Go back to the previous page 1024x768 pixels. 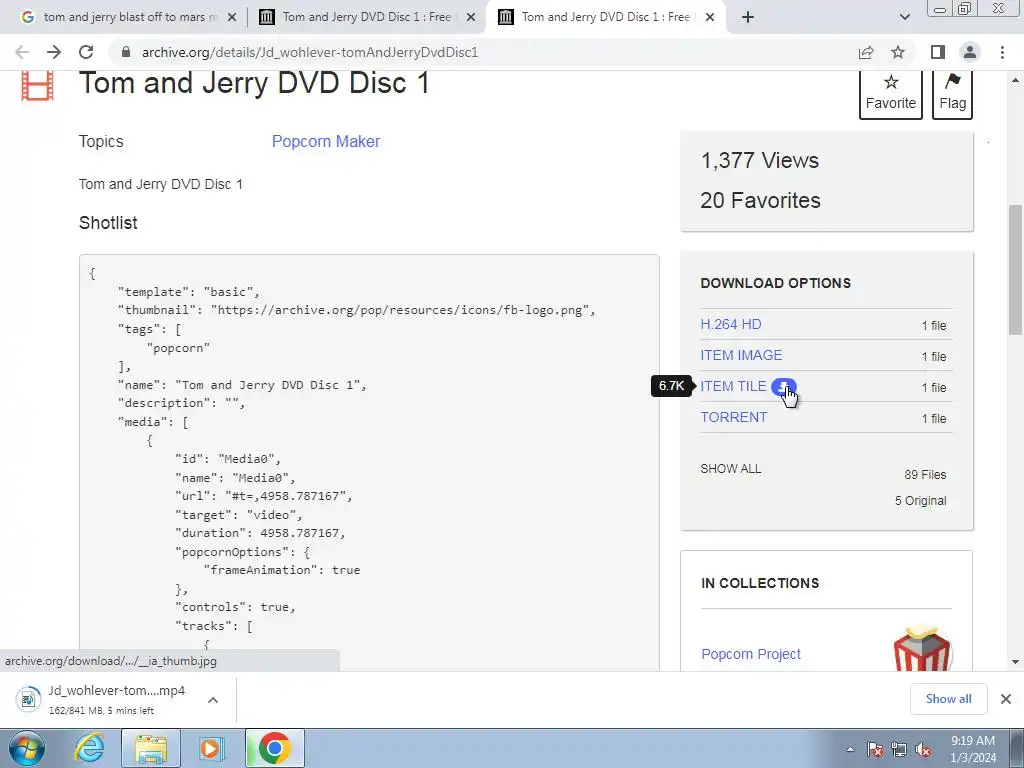tap(22, 52)
